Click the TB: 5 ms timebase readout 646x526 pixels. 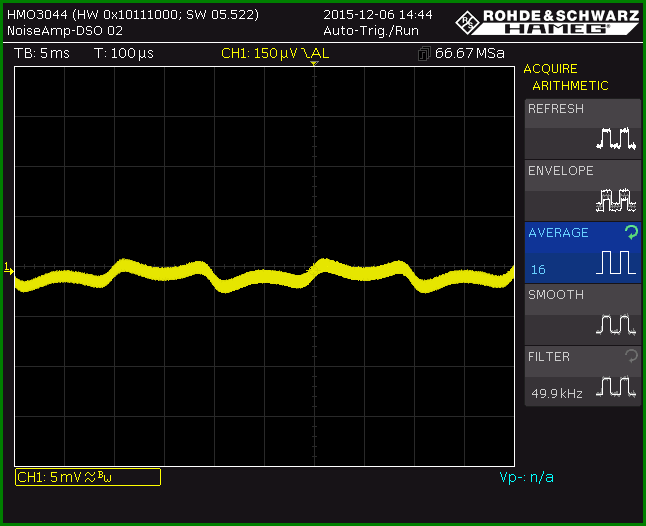pos(42,53)
